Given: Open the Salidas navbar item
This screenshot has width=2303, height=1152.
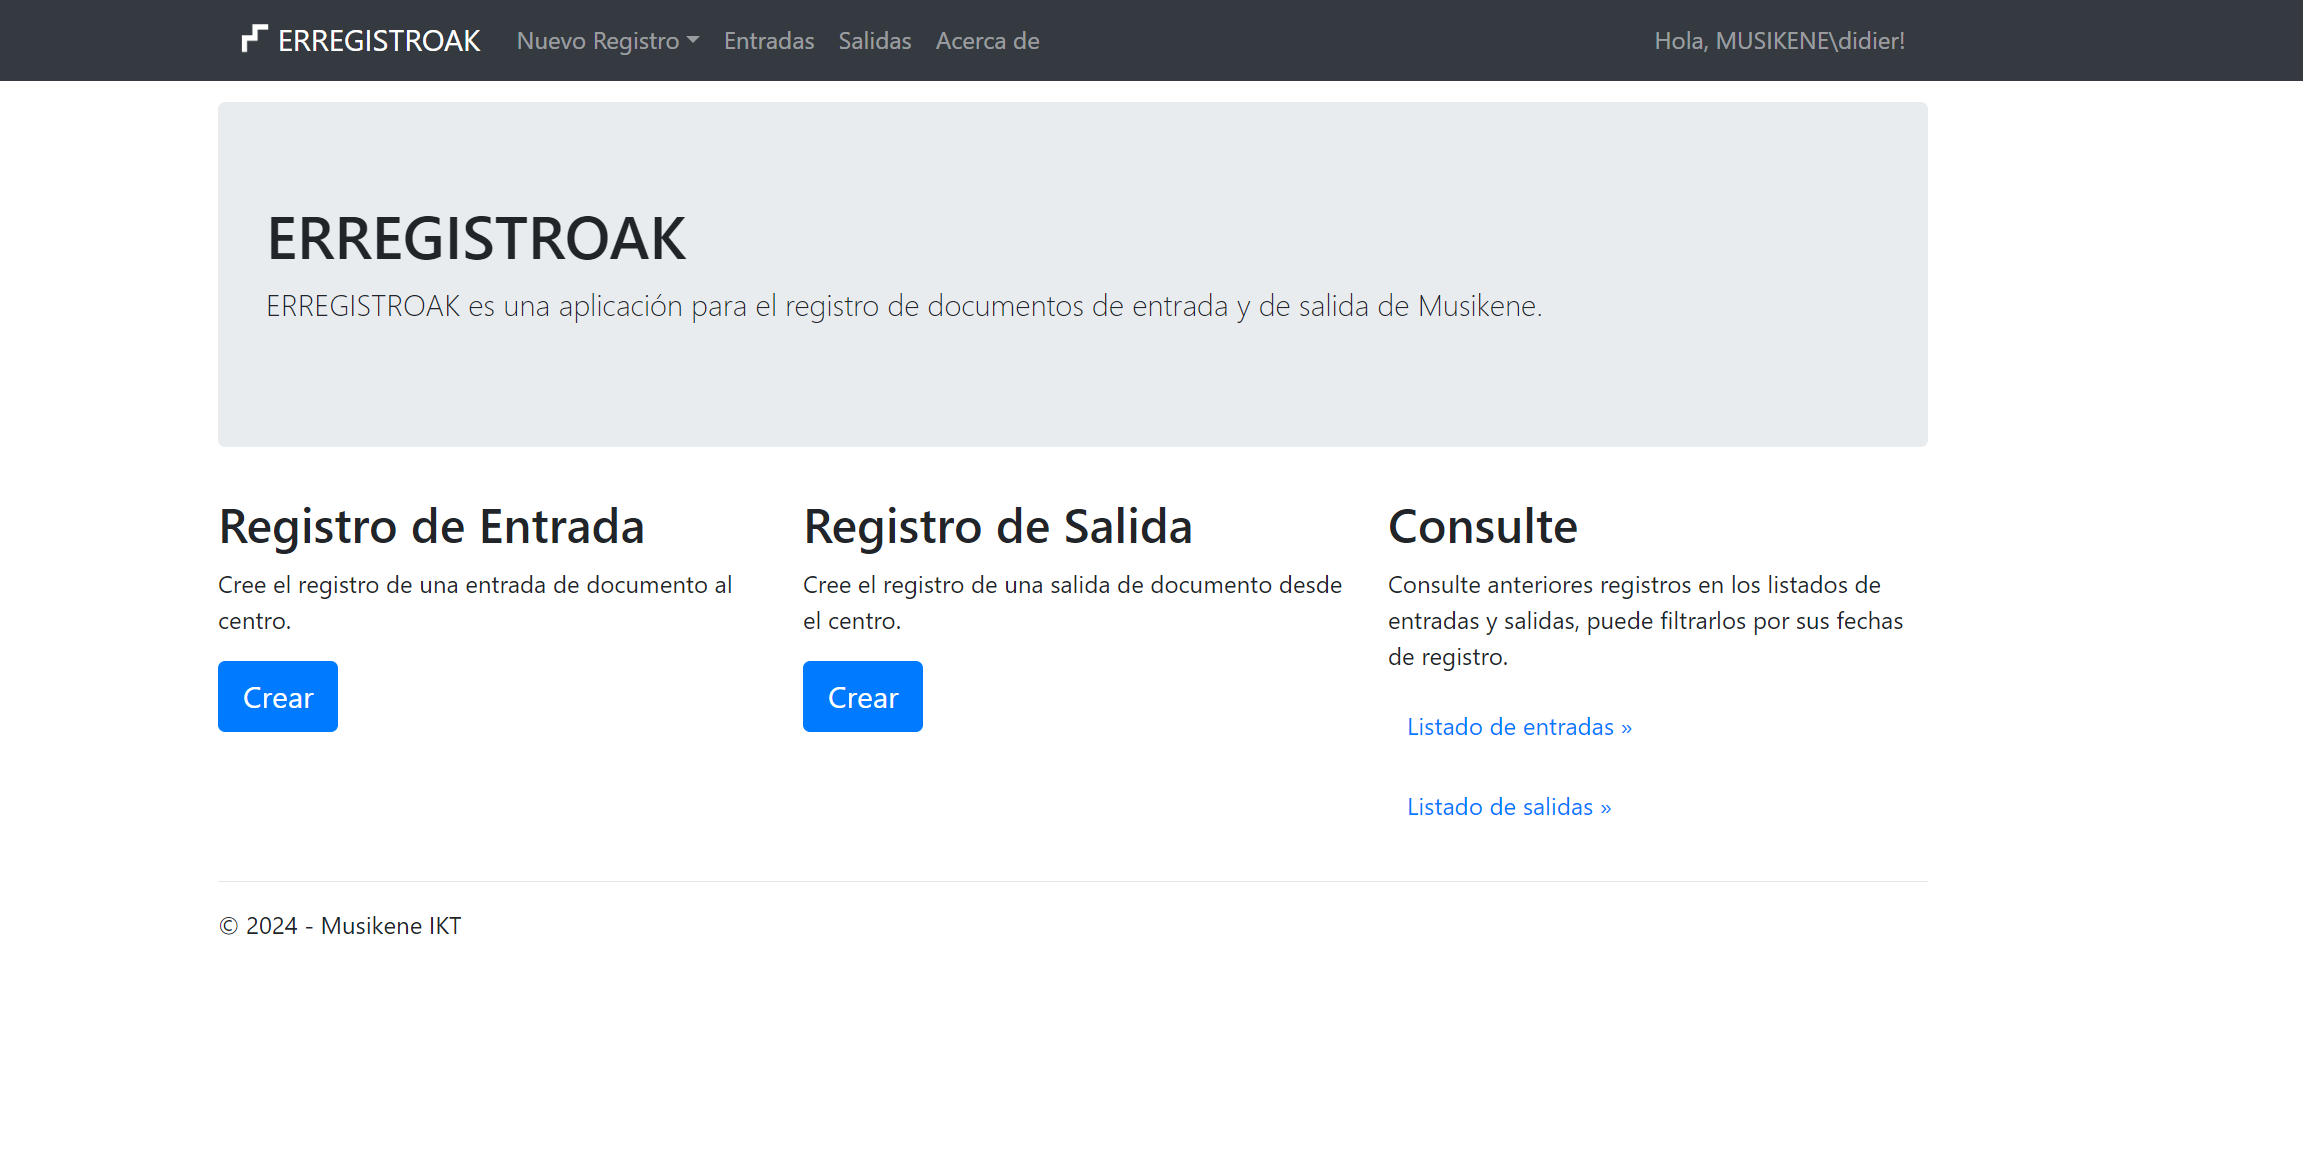Looking at the screenshot, I should pos(874,41).
